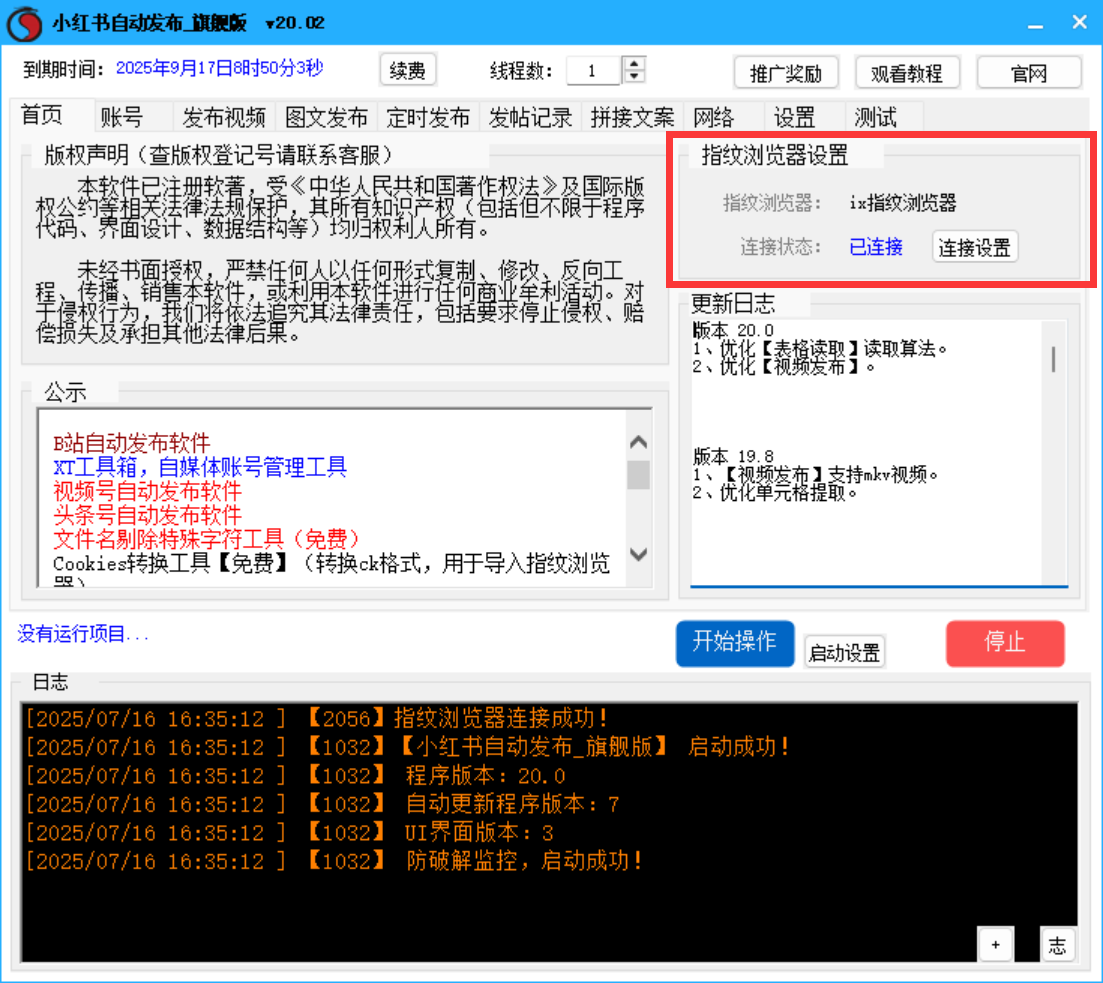Decrease thread count with down arrow
This screenshot has height=983, width=1103.
click(635, 76)
